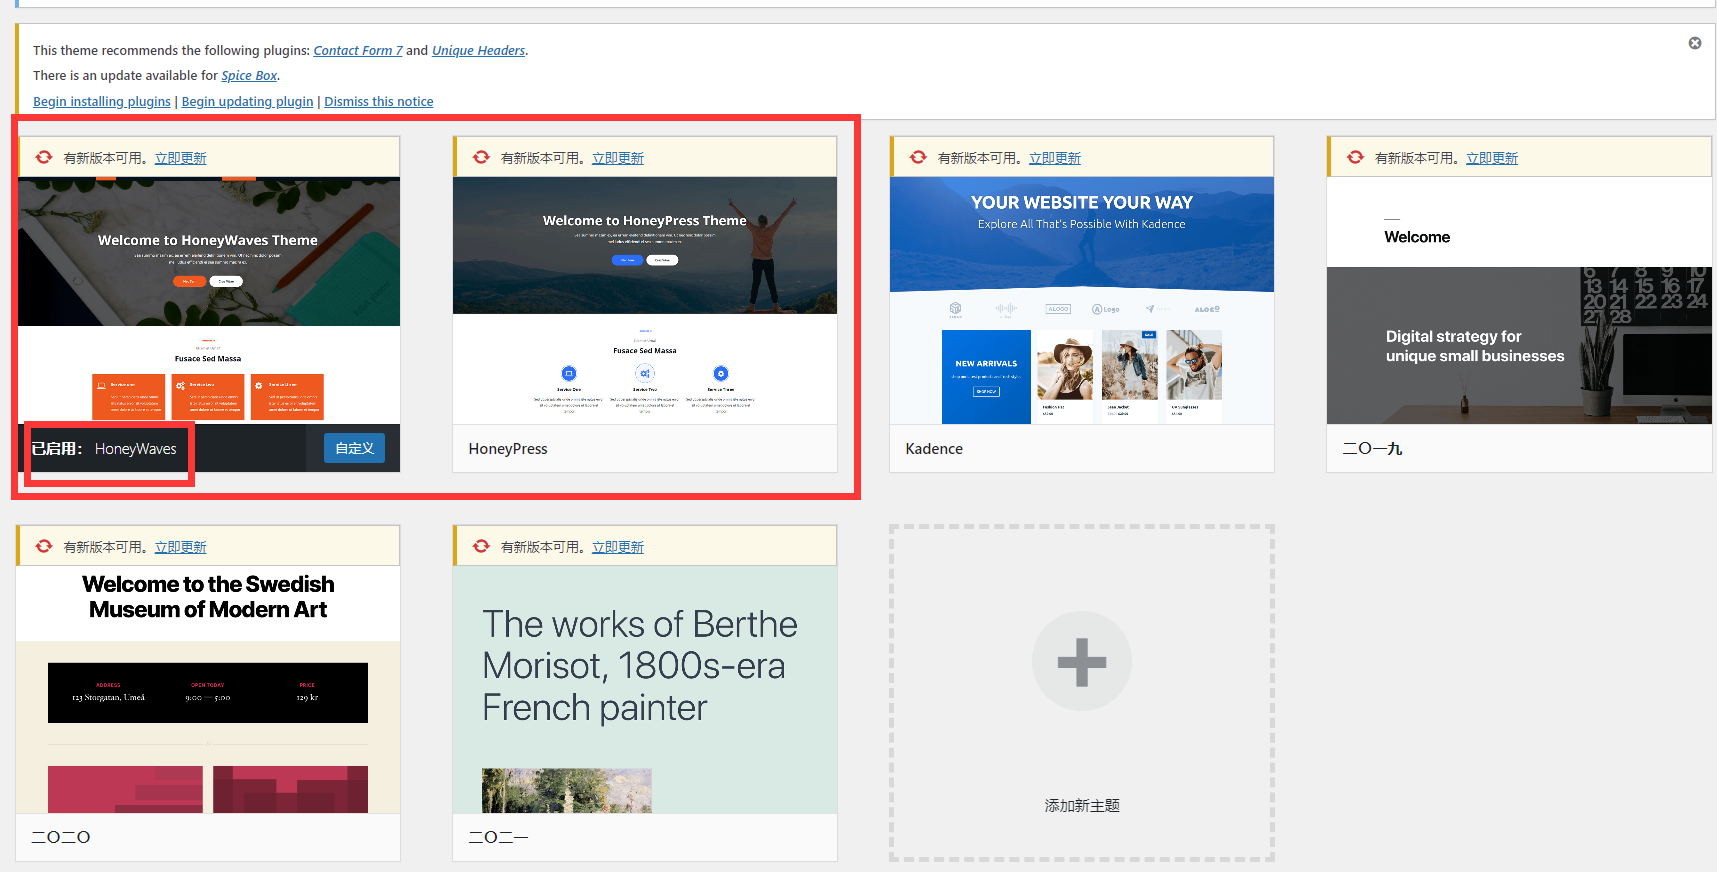Viewport: 1717px width, 872px height.
Task: Open the HoneyWaves theme screenshot
Action: [209, 300]
